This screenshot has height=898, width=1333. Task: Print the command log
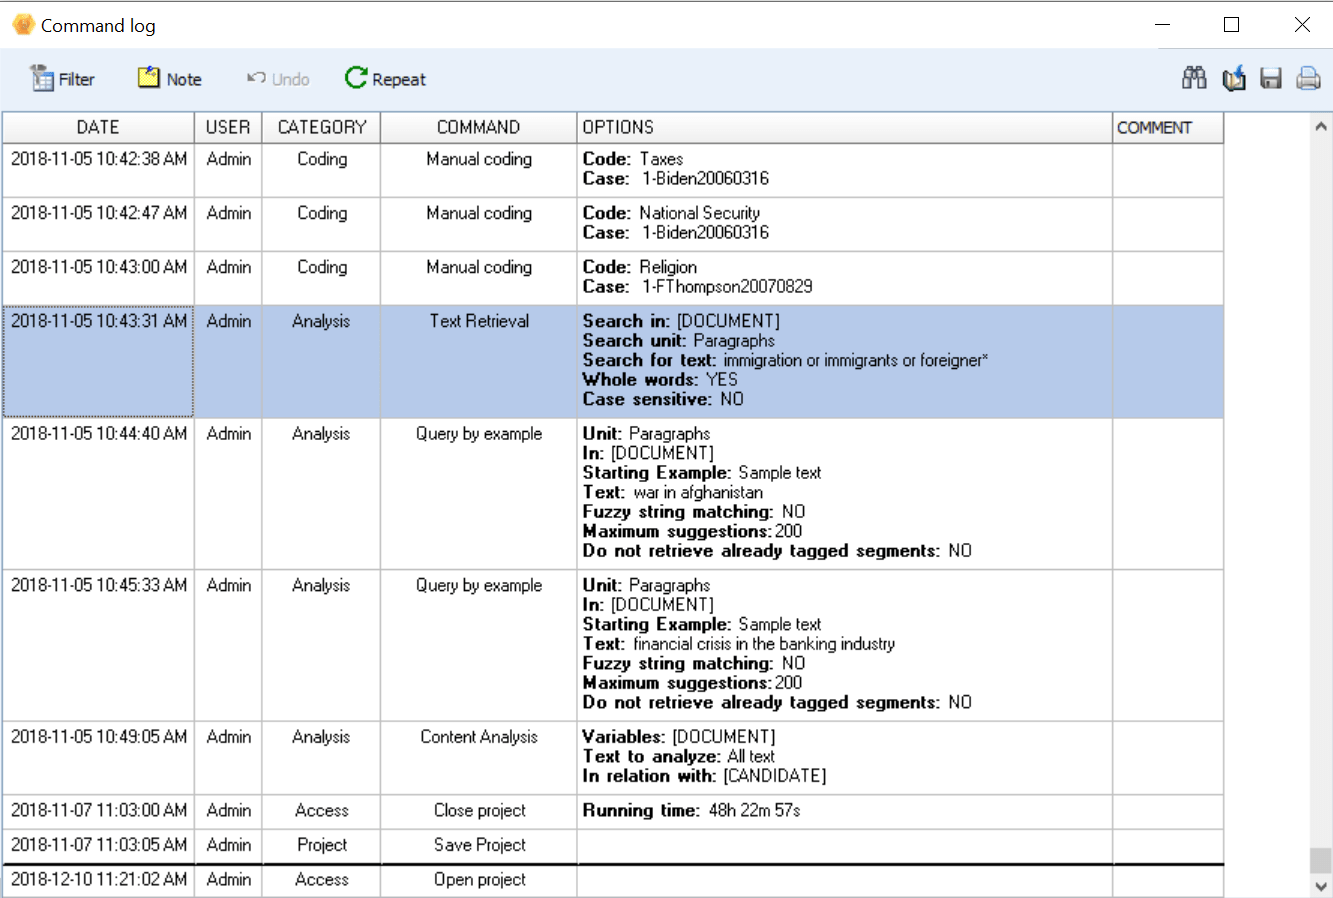click(1308, 78)
